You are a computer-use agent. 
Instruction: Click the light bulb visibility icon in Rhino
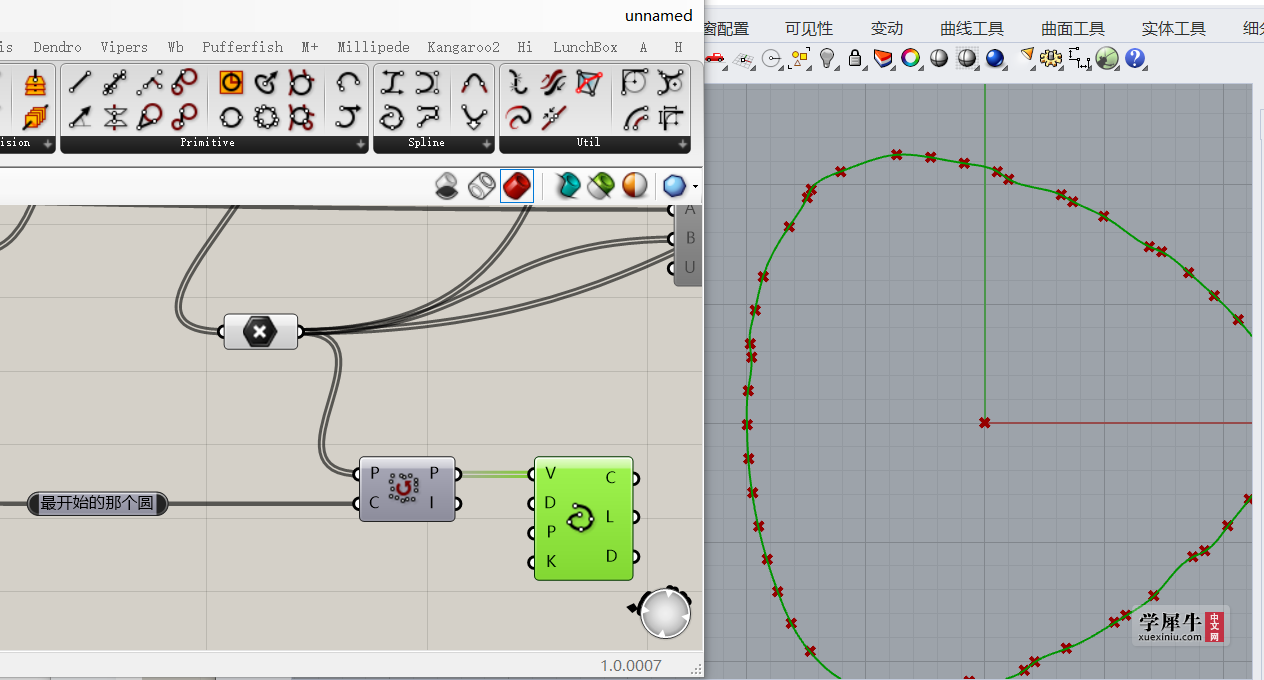pyautogui.click(x=827, y=59)
